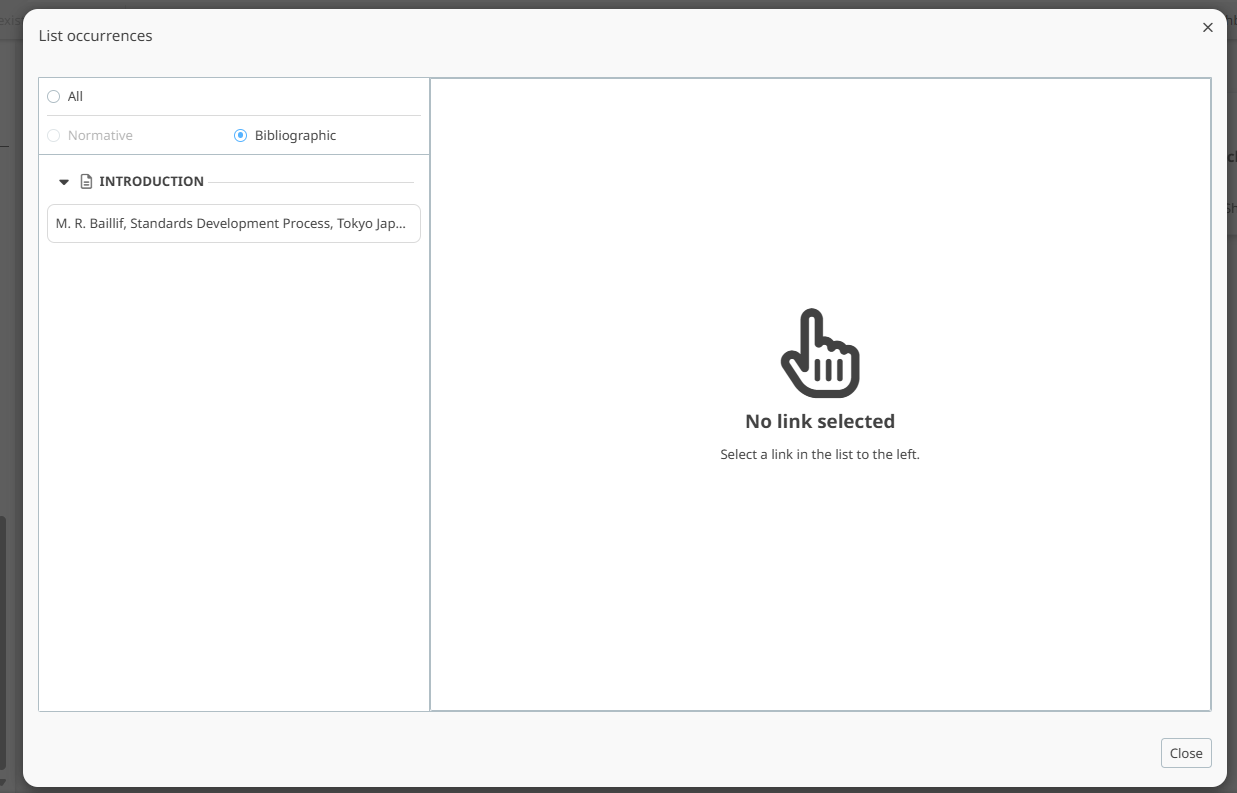Click the pointing hand icon

pos(819,353)
